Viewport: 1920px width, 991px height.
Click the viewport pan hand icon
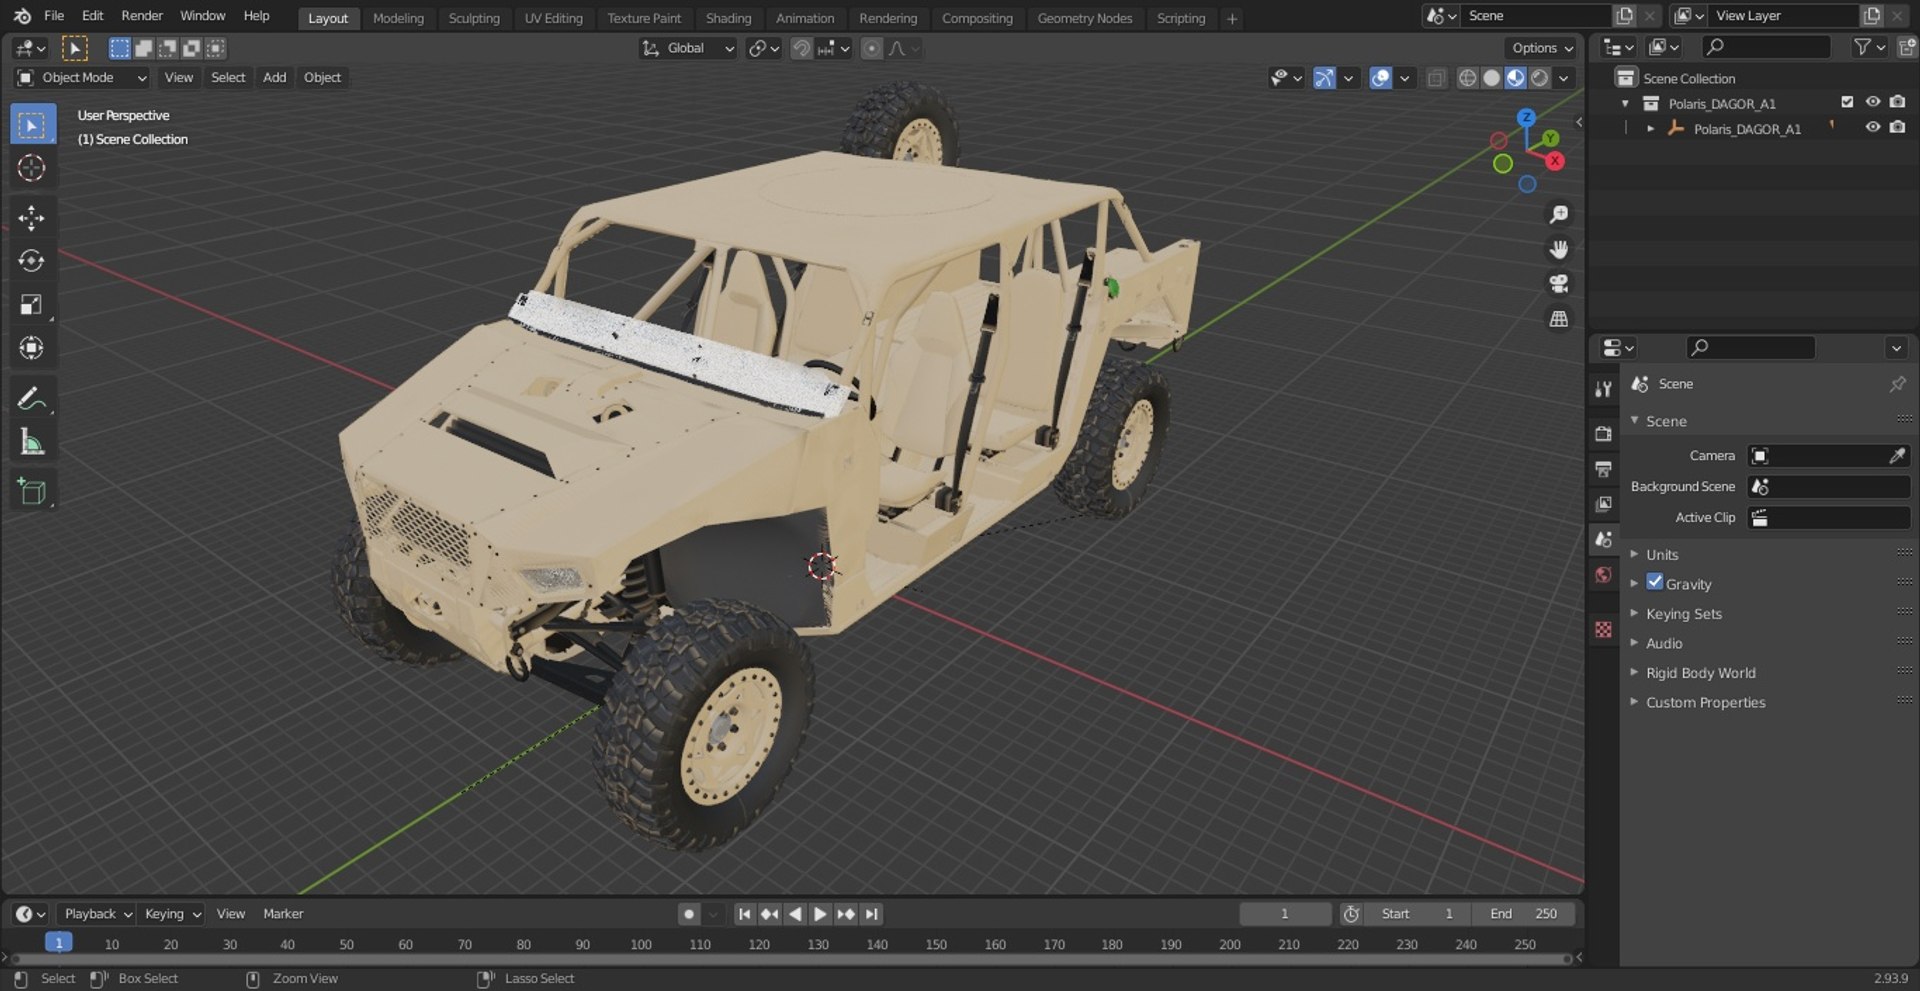point(1558,249)
